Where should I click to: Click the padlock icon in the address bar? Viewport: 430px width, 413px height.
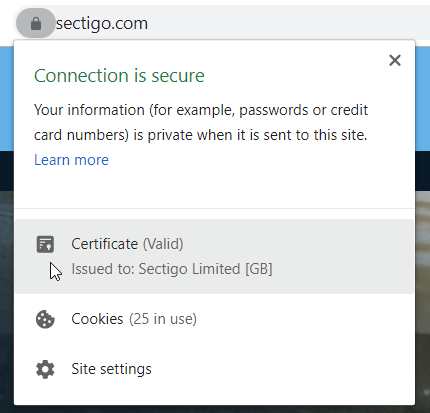pos(36,23)
